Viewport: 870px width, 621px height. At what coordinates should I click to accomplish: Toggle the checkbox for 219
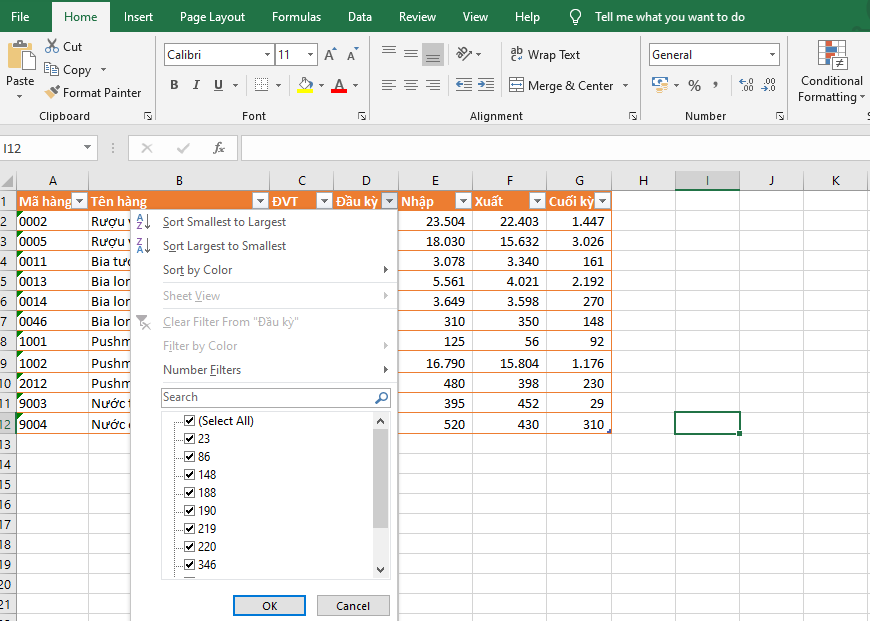coord(190,529)
